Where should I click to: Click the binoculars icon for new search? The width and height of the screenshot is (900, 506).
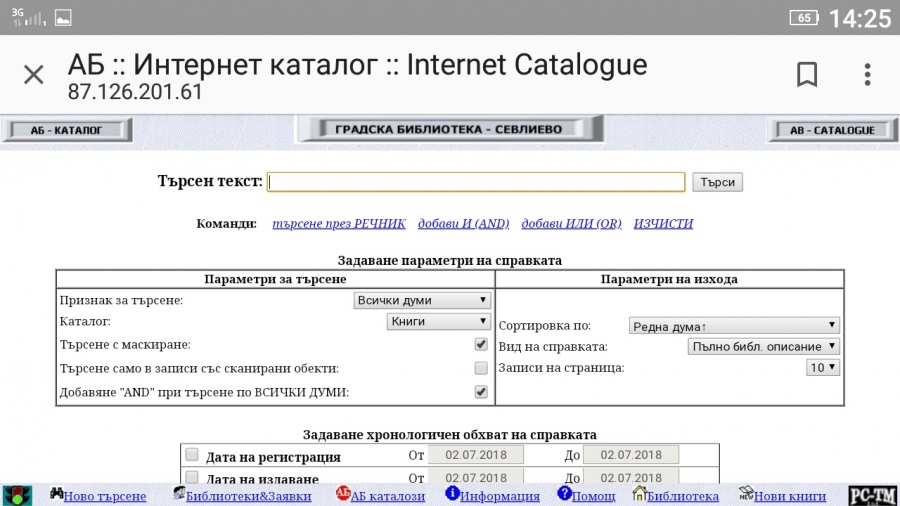point(56,494)
